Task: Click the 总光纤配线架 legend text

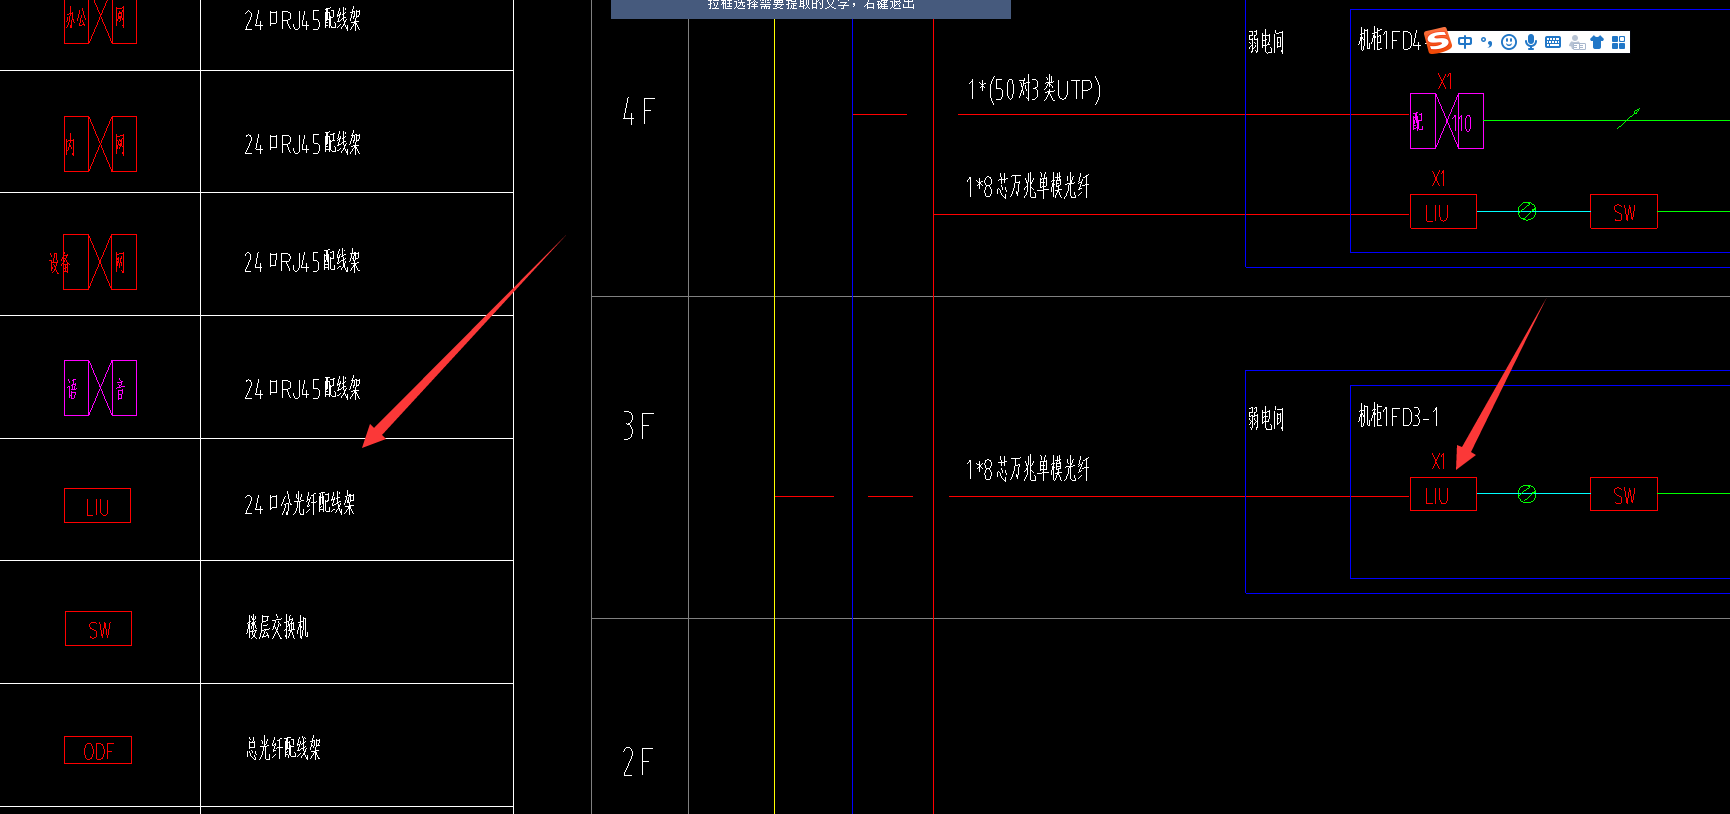Action: (283, 748)
